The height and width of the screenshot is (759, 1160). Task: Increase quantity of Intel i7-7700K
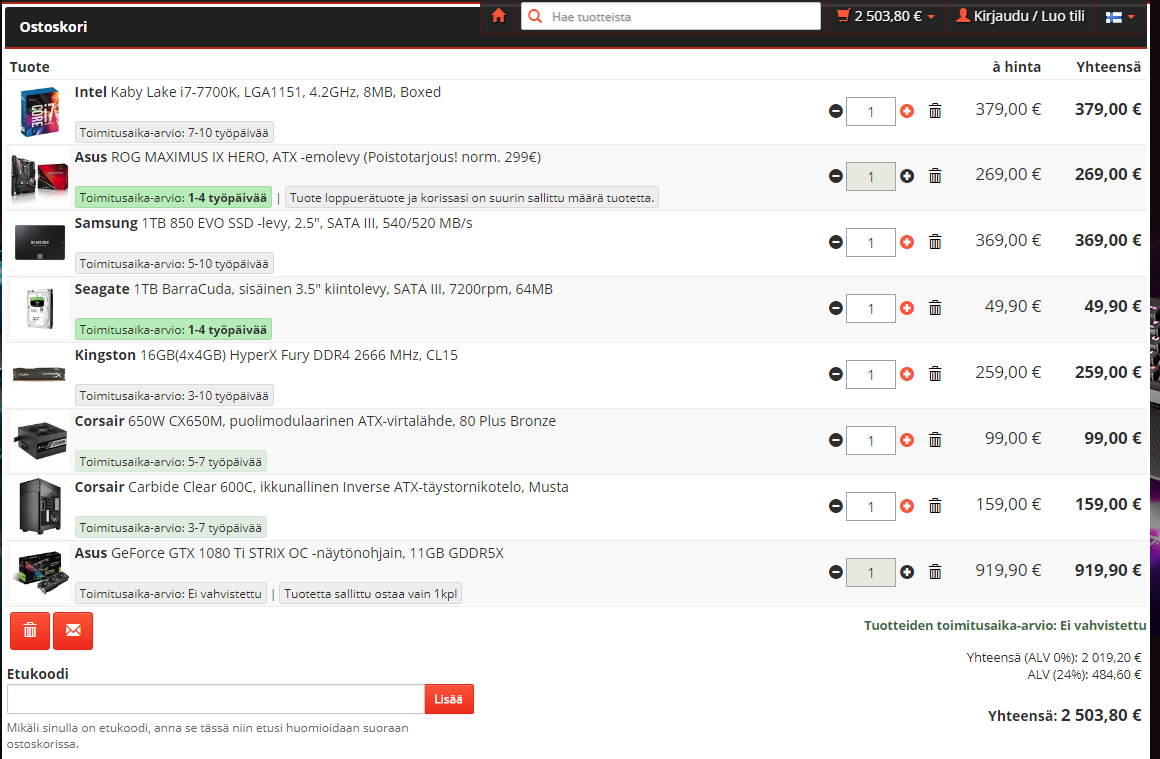point(907,111)
